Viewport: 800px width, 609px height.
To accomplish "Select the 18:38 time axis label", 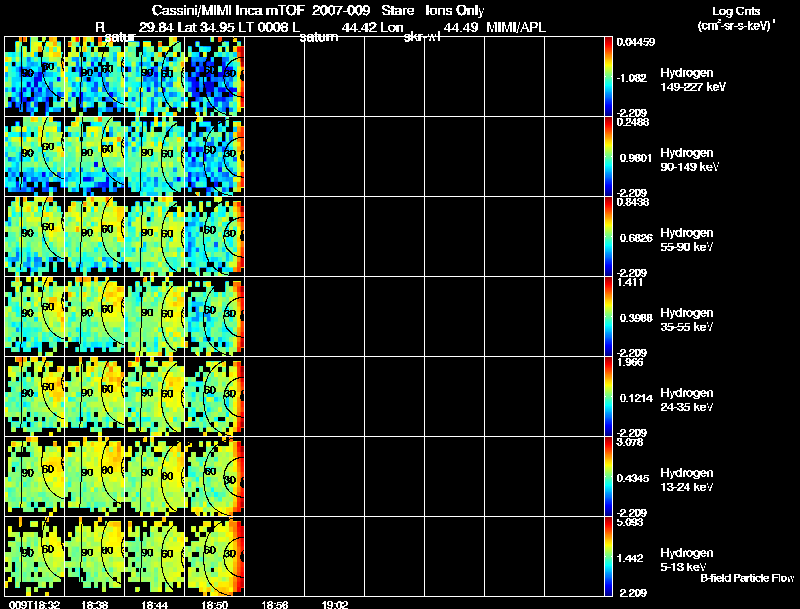I will (94, 603).
